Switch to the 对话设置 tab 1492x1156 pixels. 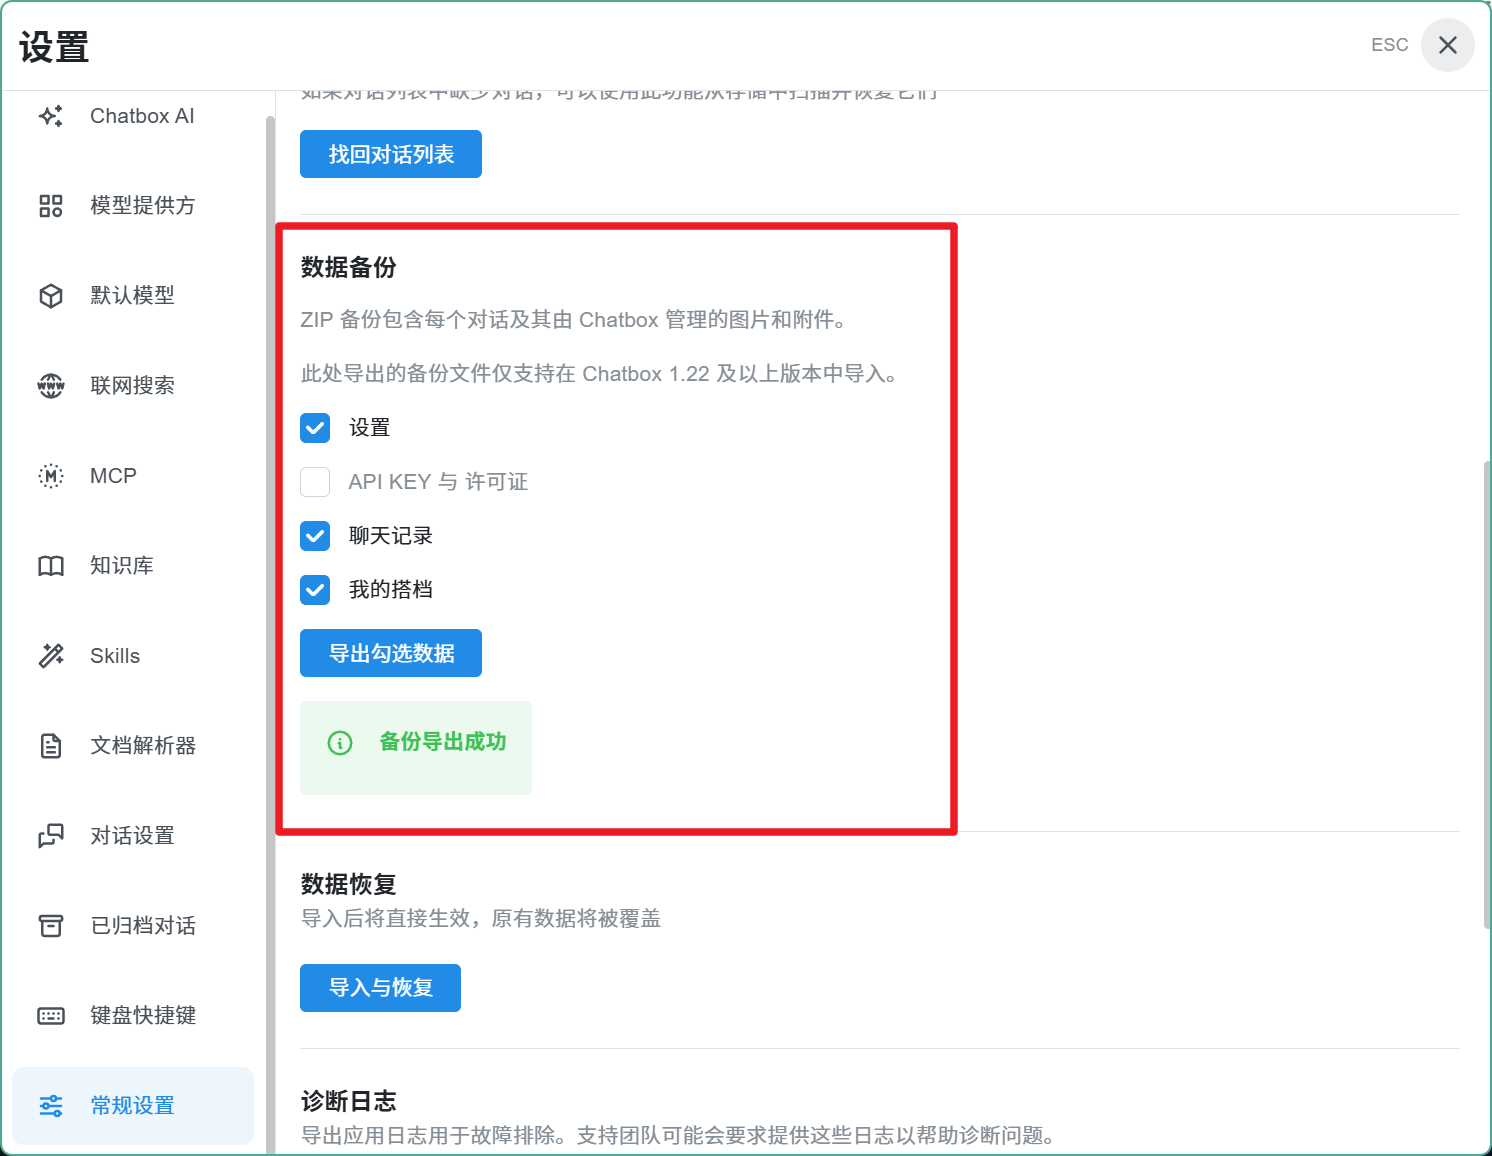pyautogui.click(x=133, y=836)
